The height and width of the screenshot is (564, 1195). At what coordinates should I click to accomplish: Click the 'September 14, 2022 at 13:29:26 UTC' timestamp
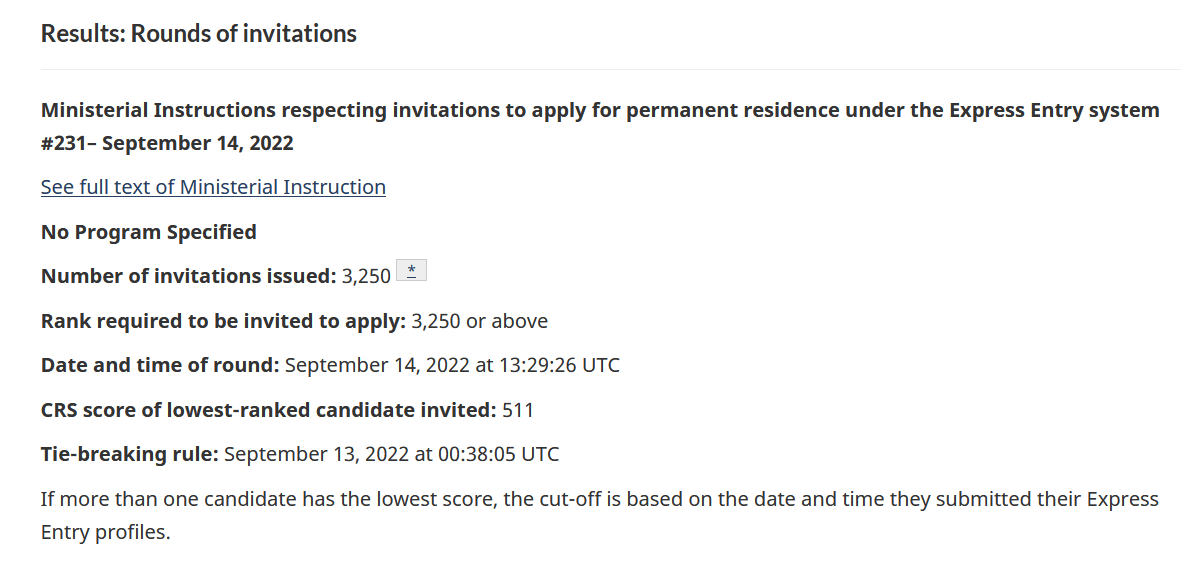click(452, 365)
